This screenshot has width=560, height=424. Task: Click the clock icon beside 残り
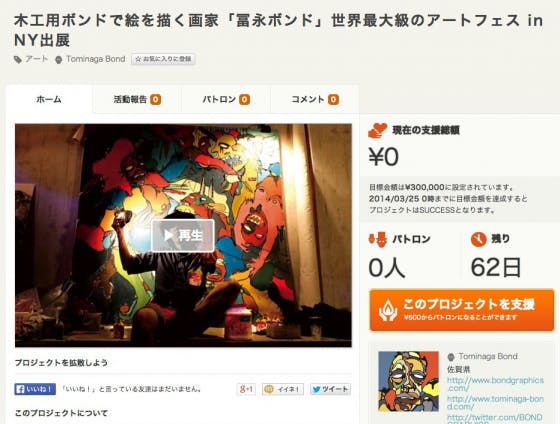click(x=479, y=239)
